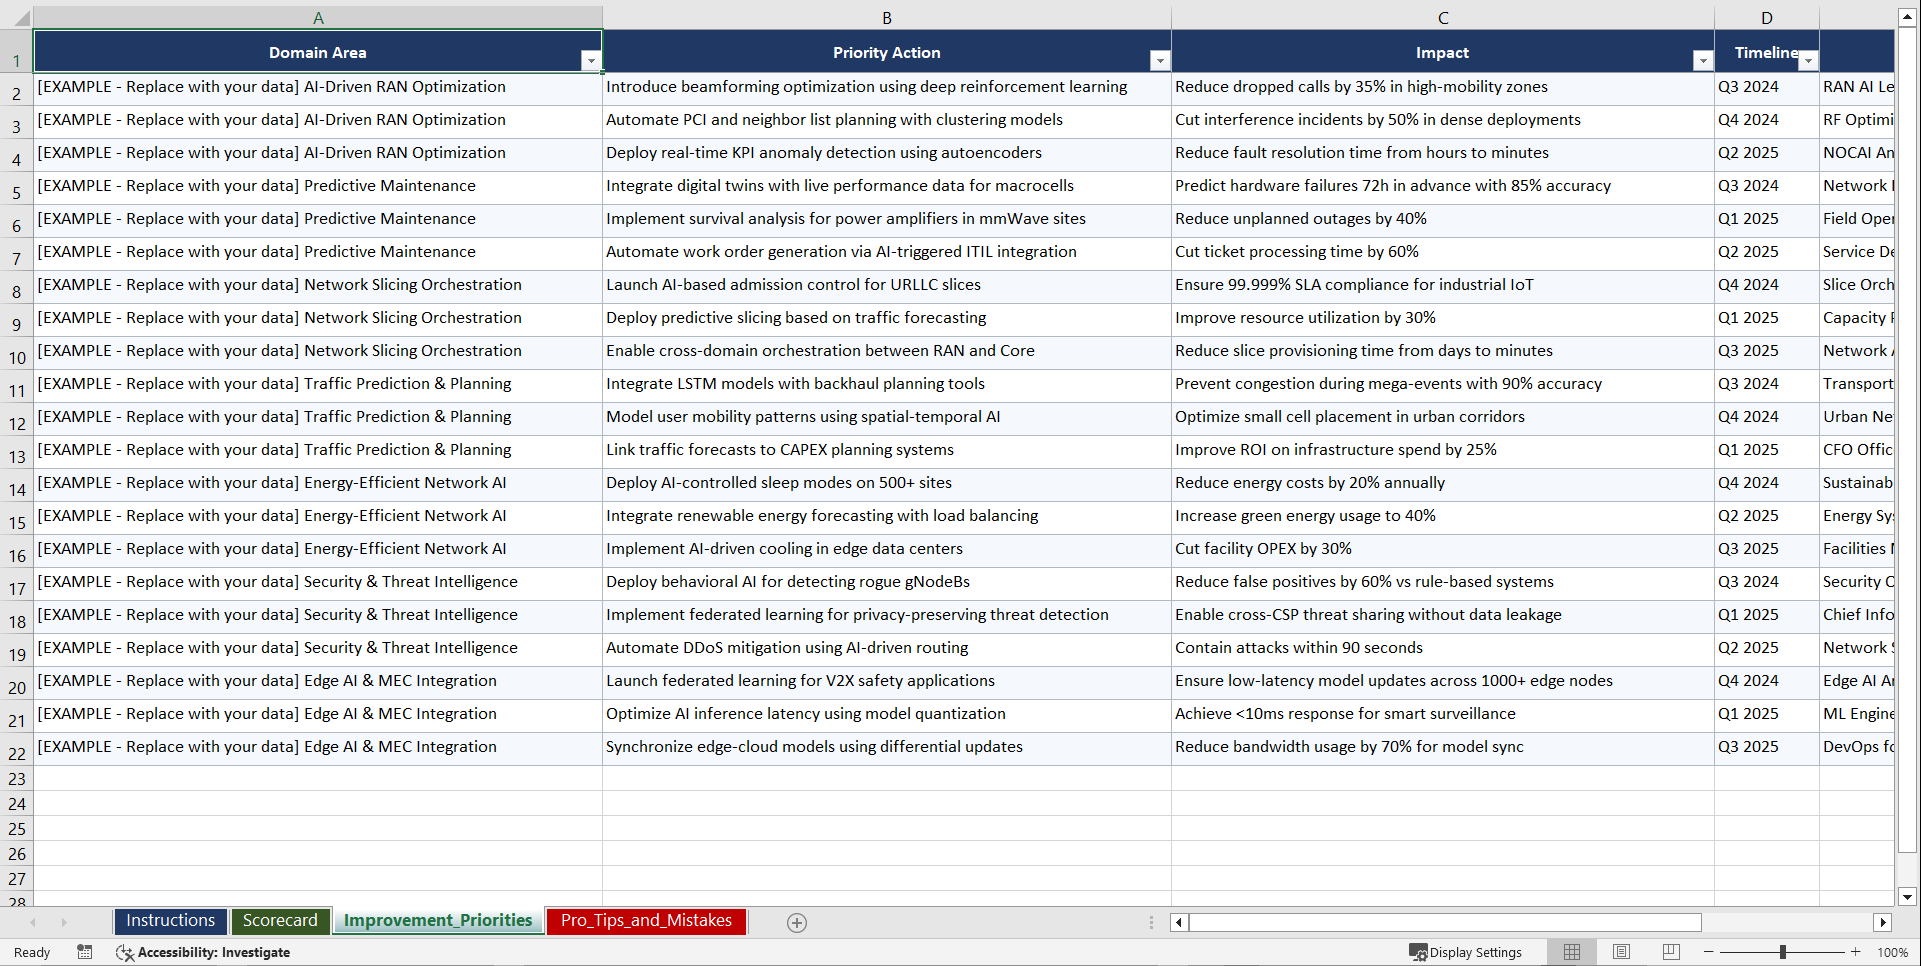Image resolution: width=1921 pixels, height=966 pixels.
Task: Go to the Instructions sheet
Action: [x=170, y=920]
